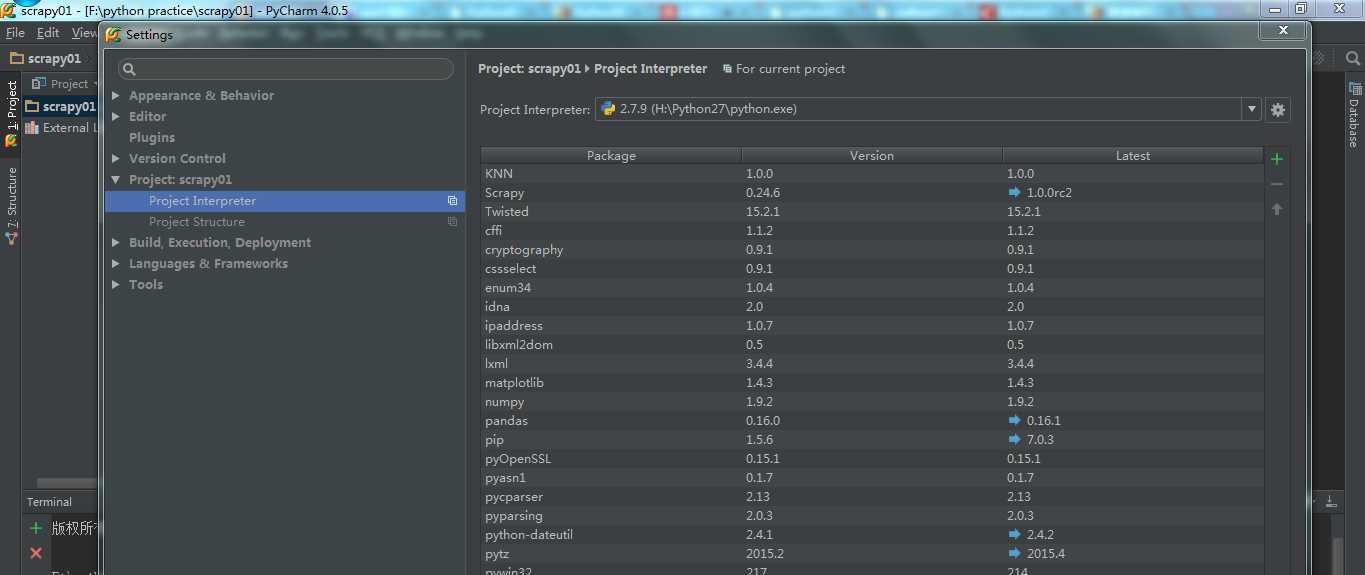The height and width of the screenshot is (575, 1365).
Task: Select the pyparsing package row
Action: (x=872, y=515)
